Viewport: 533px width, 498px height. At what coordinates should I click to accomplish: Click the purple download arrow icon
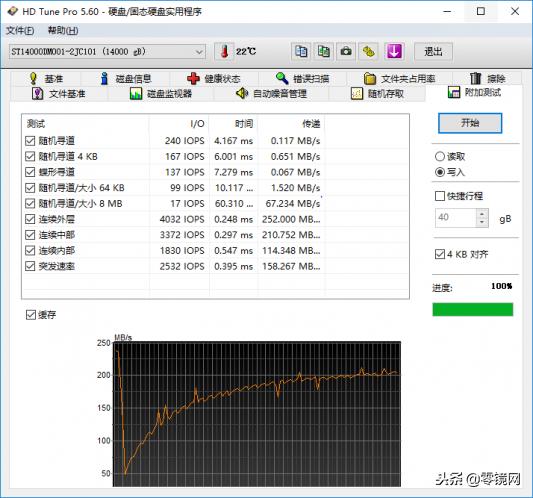coord(394,52)
